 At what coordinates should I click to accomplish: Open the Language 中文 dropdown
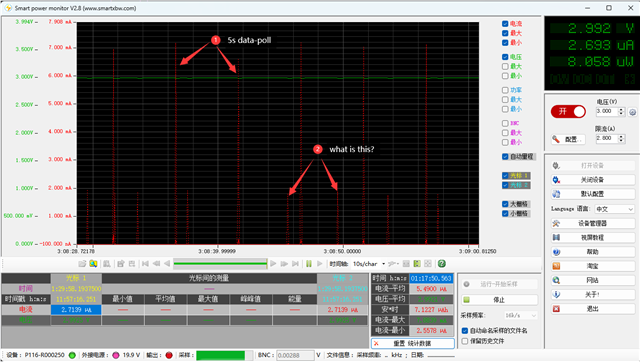tap(614, 209)
